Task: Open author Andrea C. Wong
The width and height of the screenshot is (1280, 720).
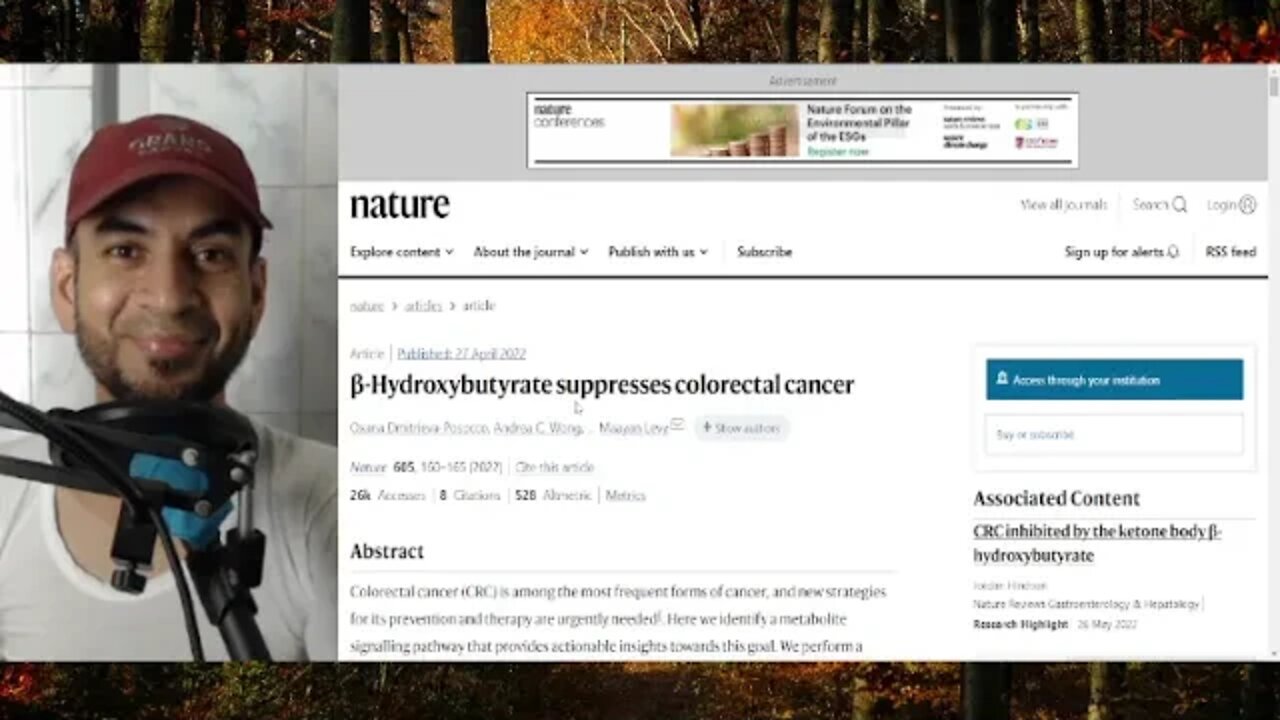Action: coord(539,428)
